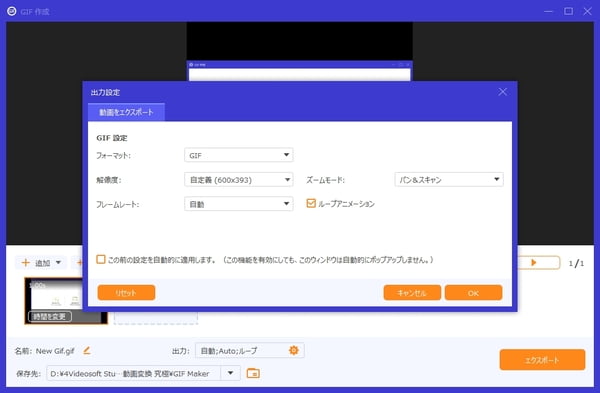Open the ズームモード パン&スキャン dropdown
Image resolution: width=600 pixels, height=393 pixels.
click(449, 179)
